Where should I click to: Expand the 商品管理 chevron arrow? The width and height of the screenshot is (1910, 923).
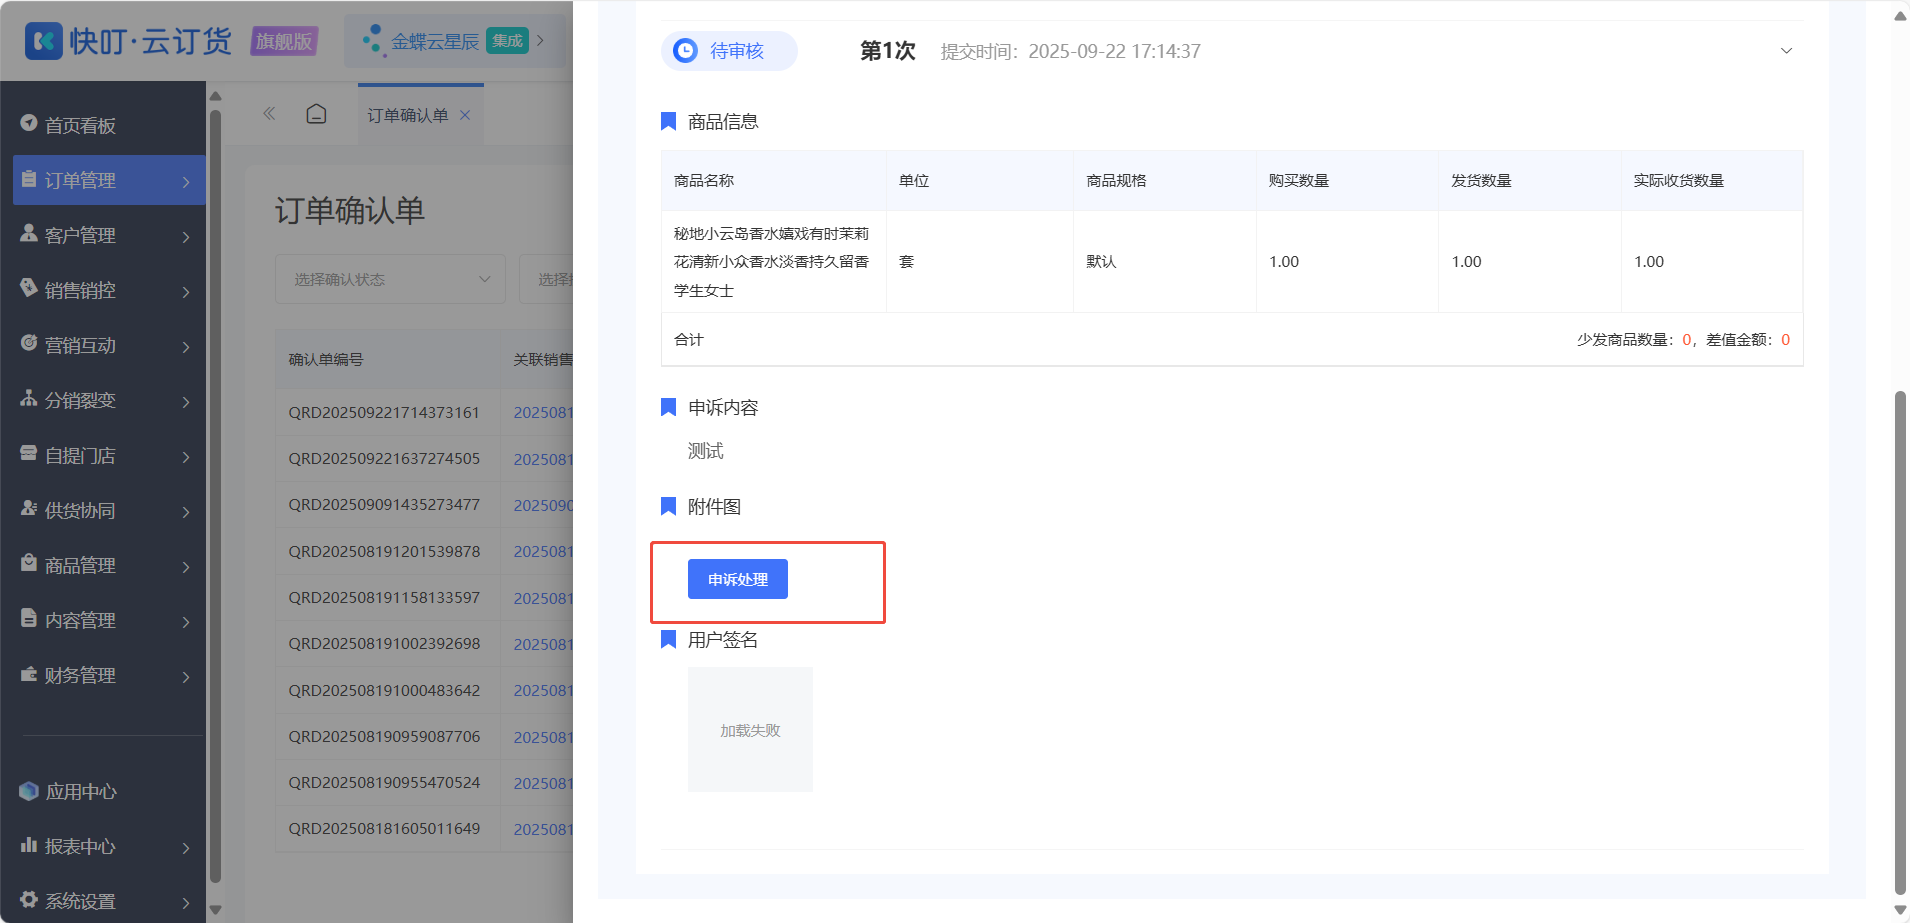pyautogui.click(x=186, y=566)
